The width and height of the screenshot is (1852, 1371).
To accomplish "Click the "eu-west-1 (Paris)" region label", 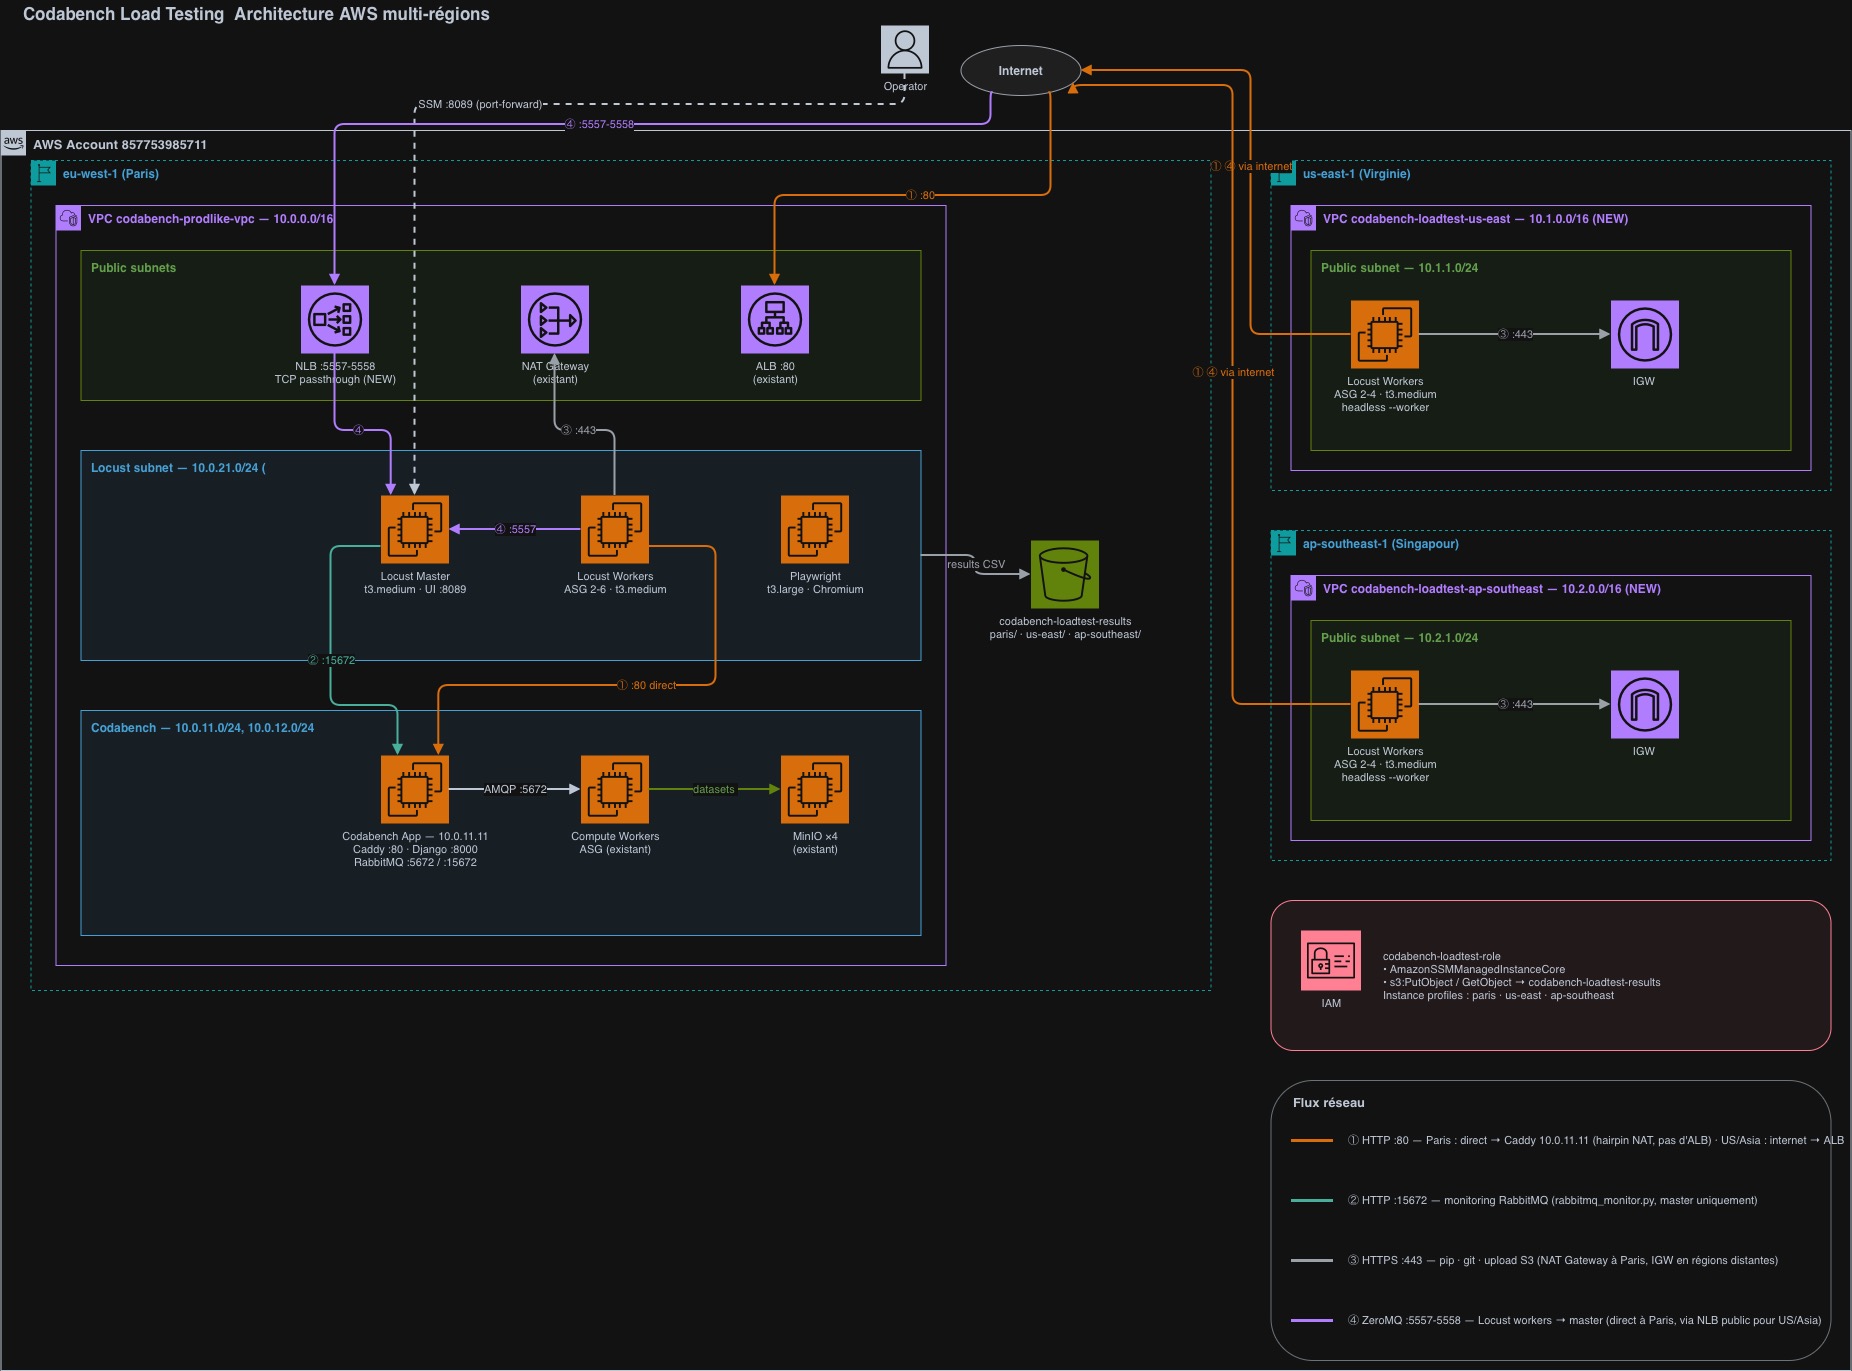I will click(111, 174).
